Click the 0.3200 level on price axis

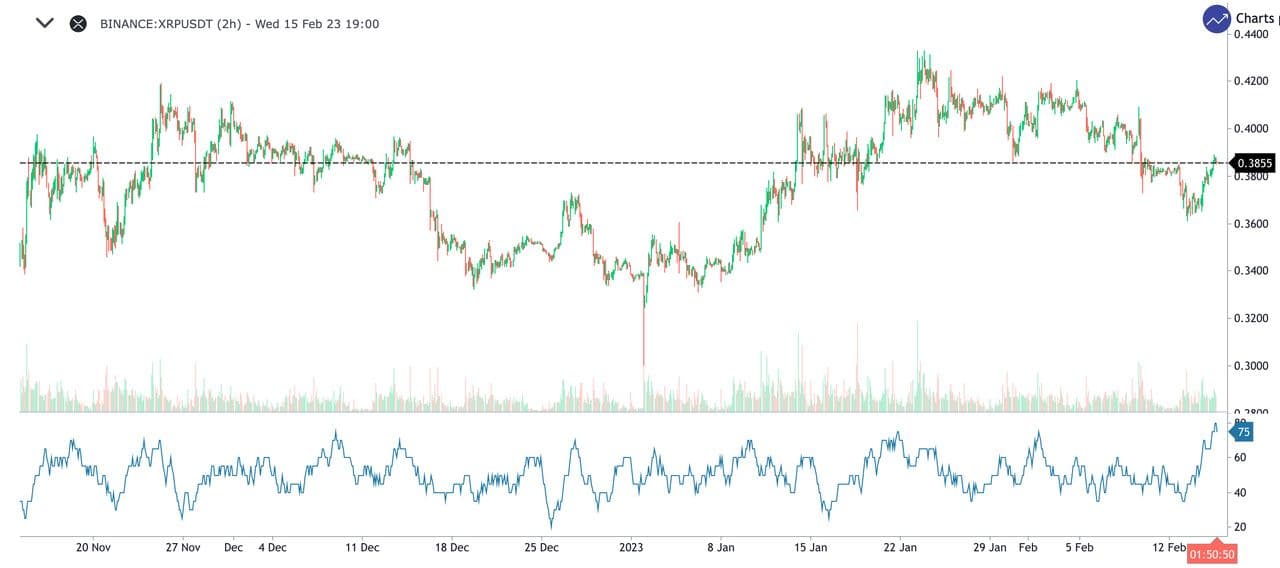[x=1253, y=318]
